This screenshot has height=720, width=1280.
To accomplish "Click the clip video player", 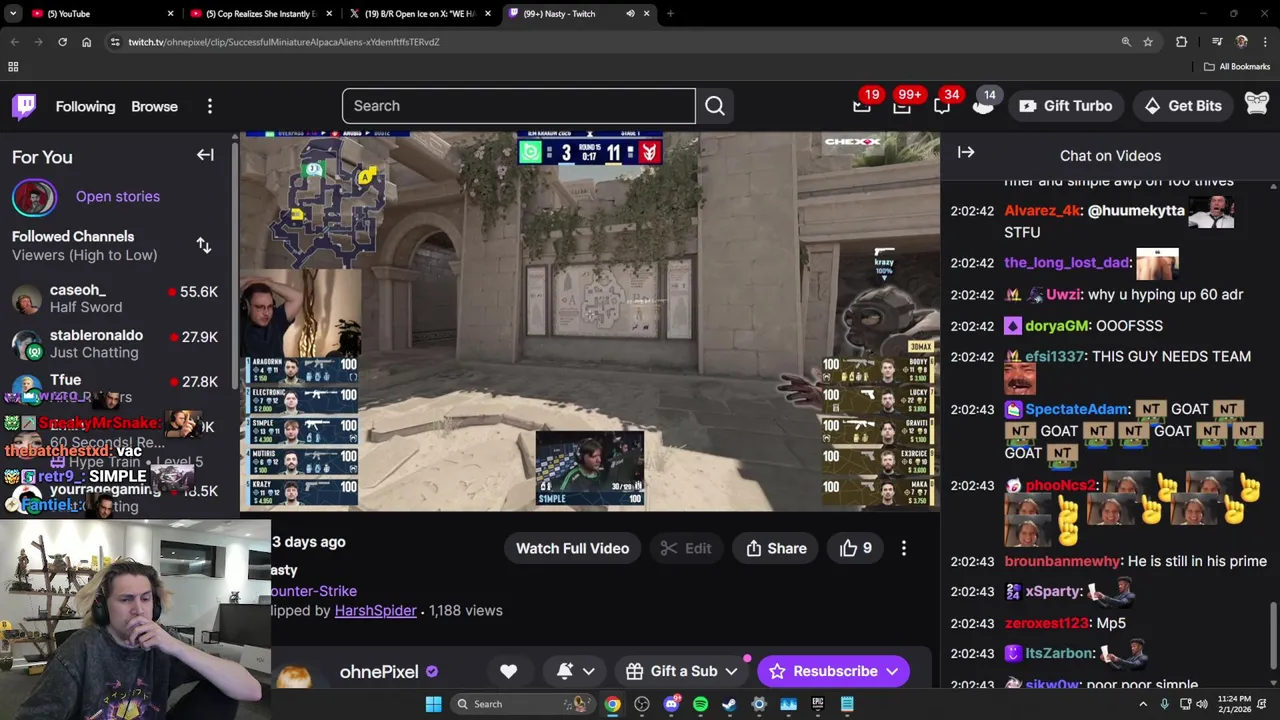I will pyautogui.click(x=590, y=321).
